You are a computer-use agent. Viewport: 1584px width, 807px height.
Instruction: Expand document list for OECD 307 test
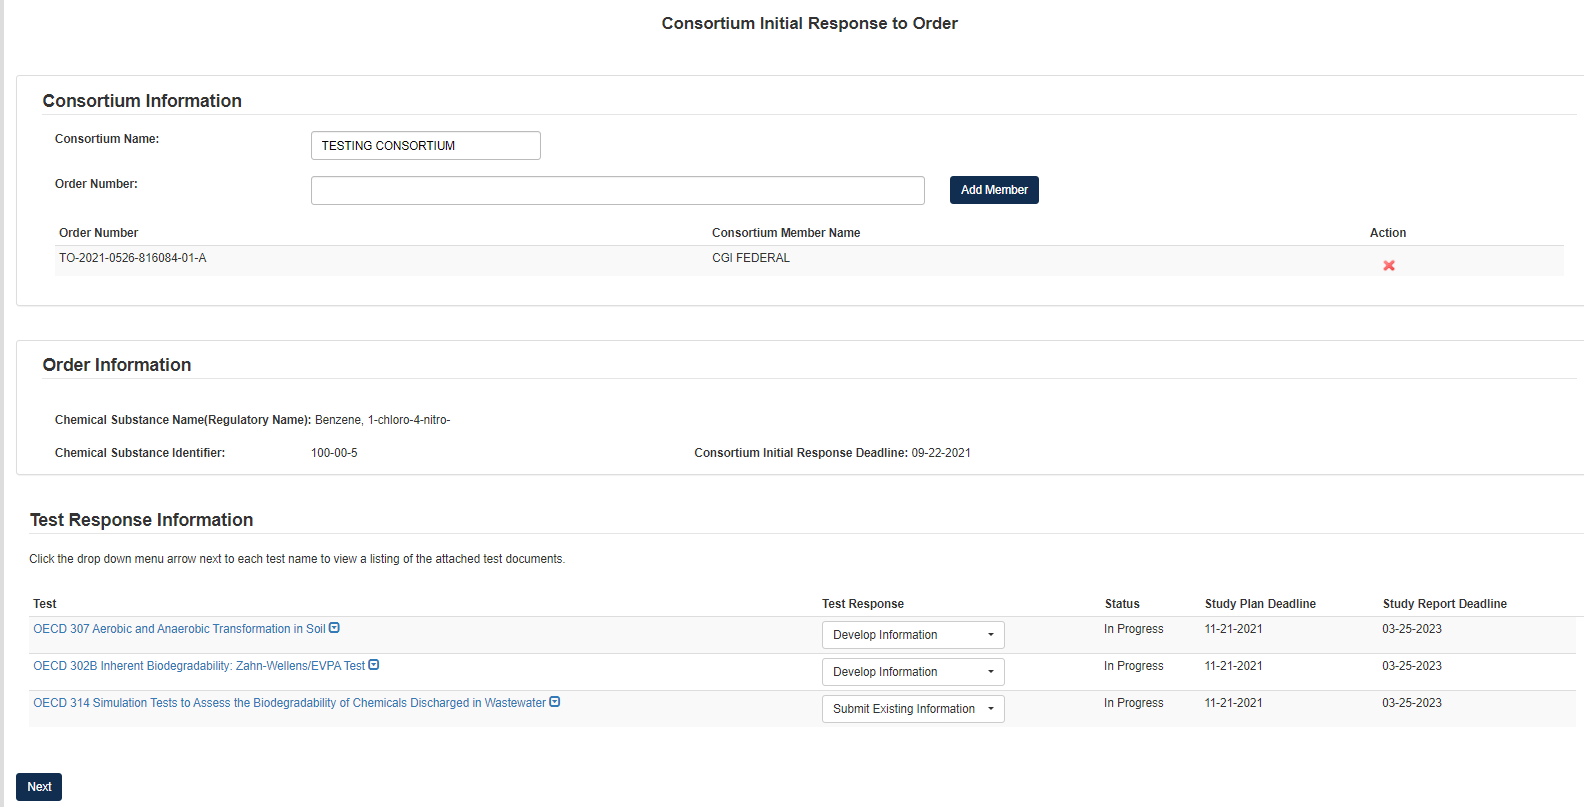[335, 628]
